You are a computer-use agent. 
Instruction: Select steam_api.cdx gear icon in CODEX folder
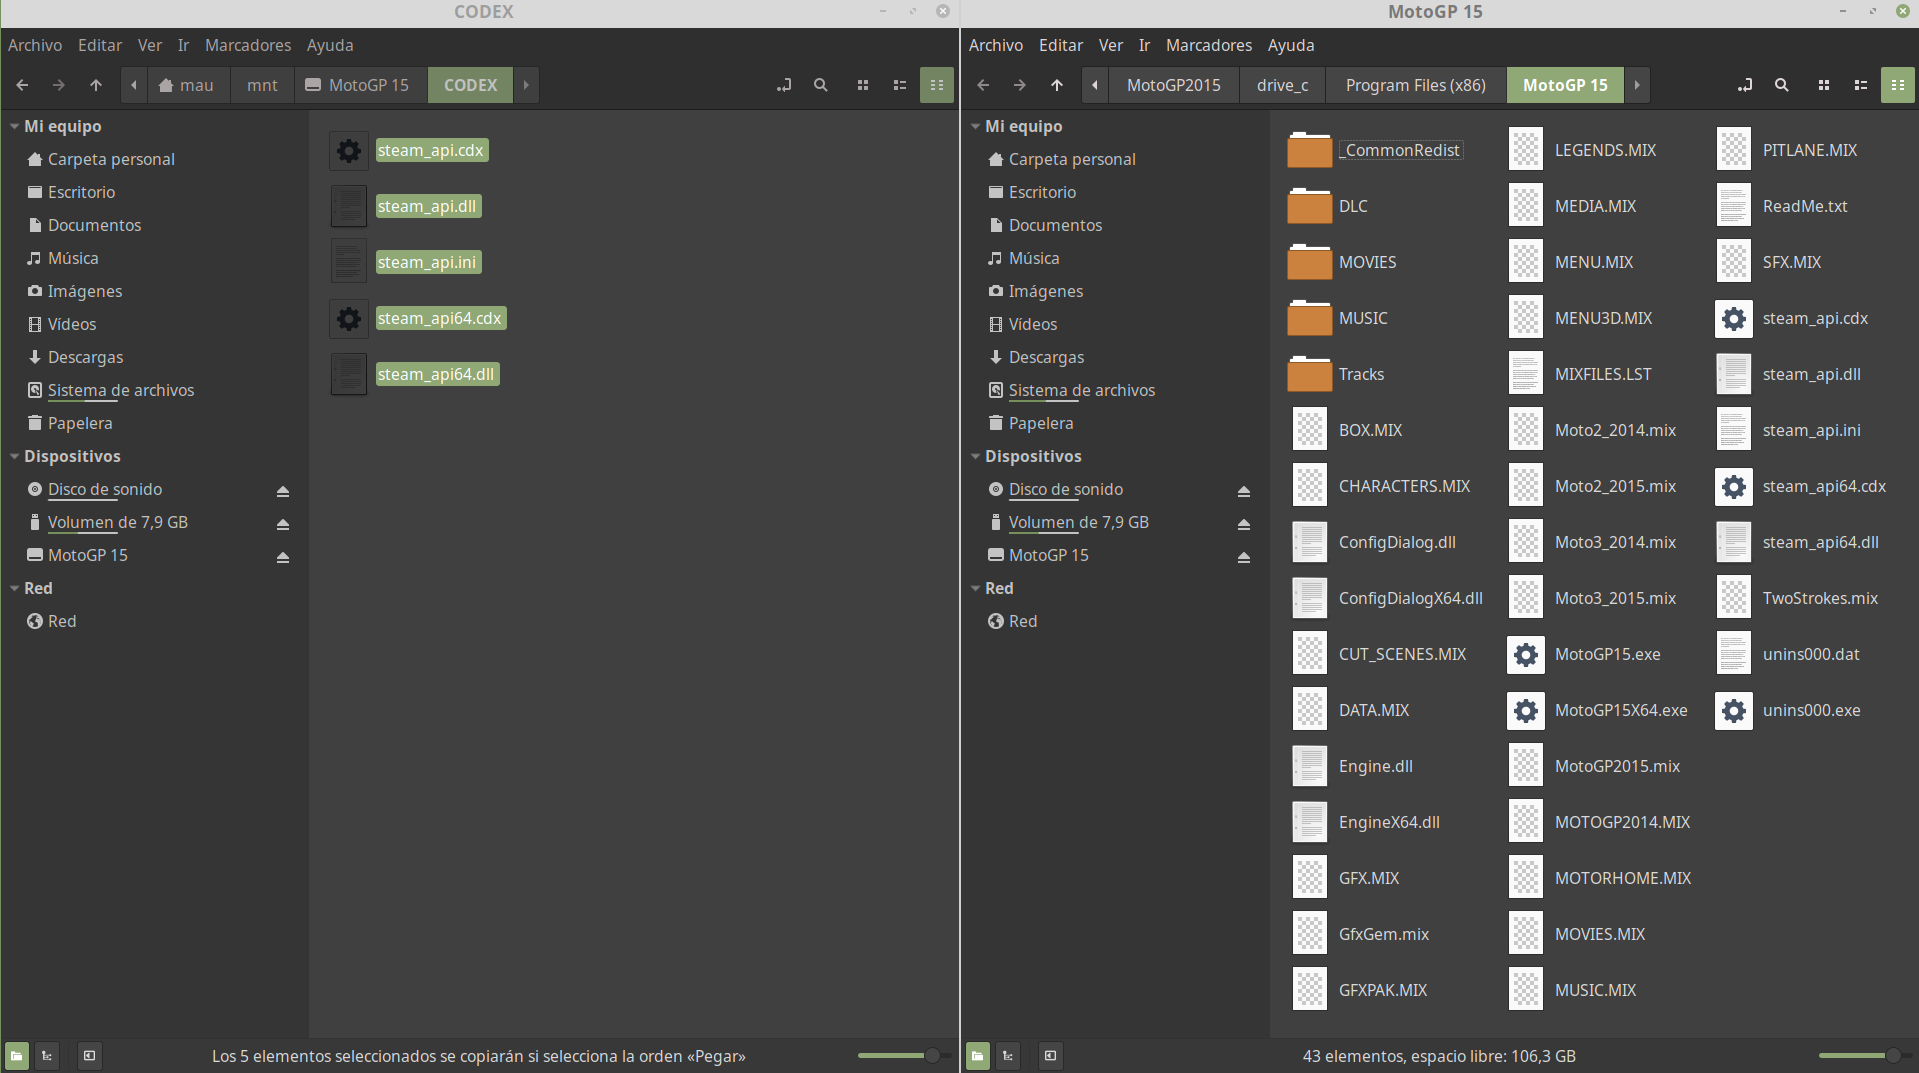pyautogui.click(x=349, y=151)
